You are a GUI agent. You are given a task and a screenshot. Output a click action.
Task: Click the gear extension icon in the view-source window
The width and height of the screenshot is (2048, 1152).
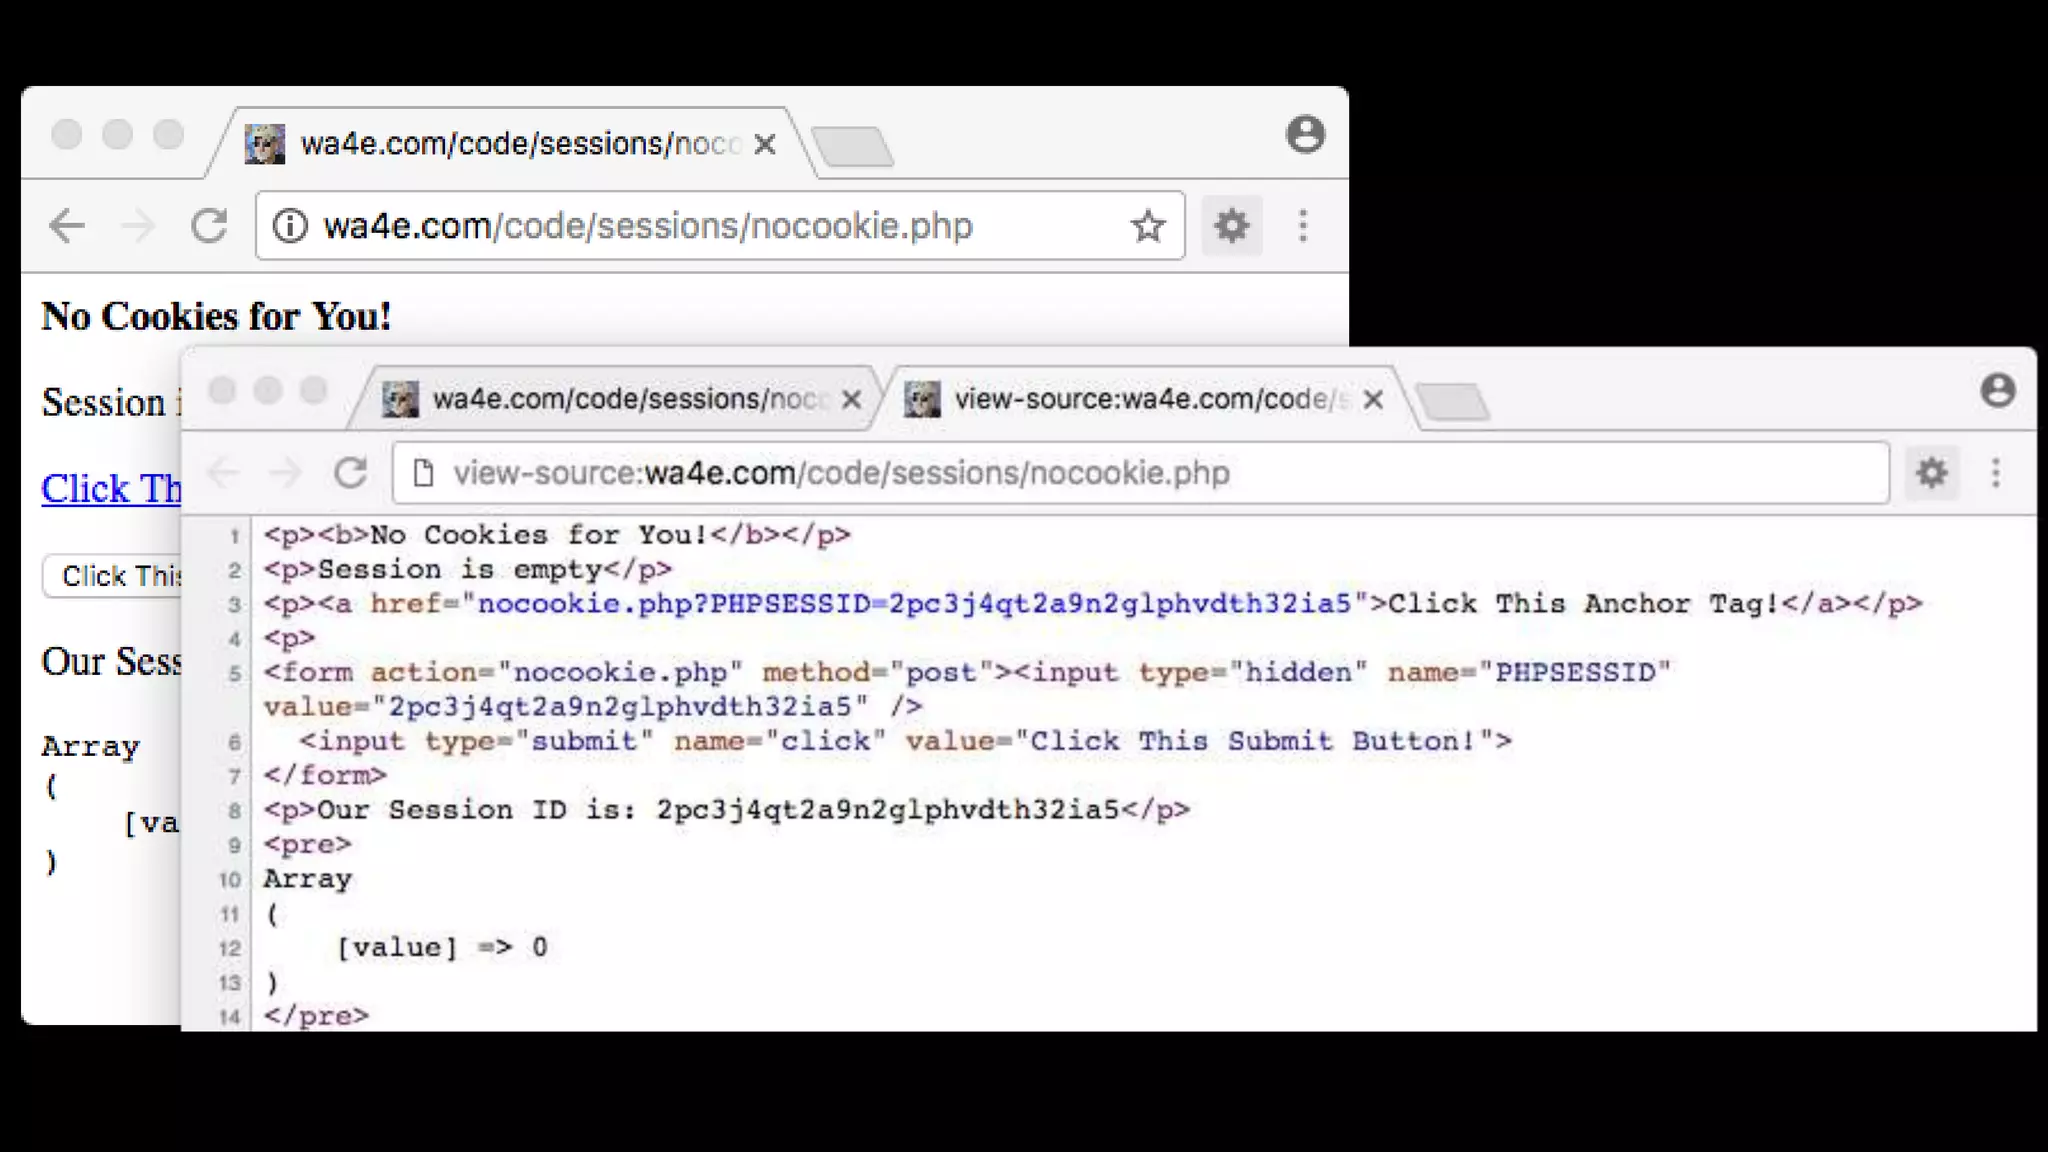pyautogui.click(x=1931, y=472)
